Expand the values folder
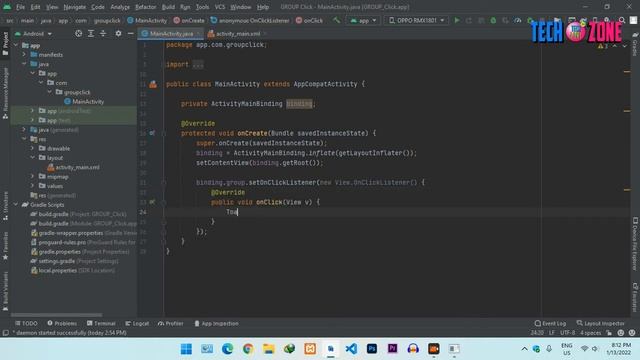This screenshot has height=360, width=640. 33,186
